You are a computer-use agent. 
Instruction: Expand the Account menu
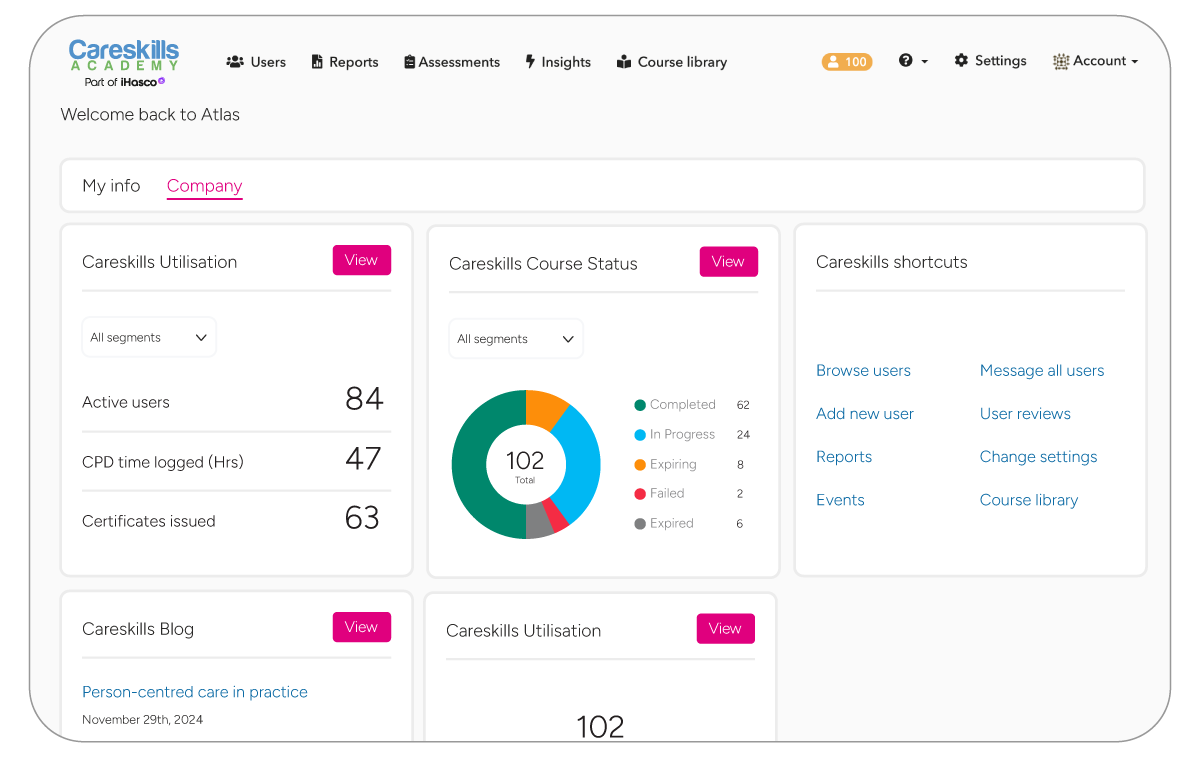1096,61
